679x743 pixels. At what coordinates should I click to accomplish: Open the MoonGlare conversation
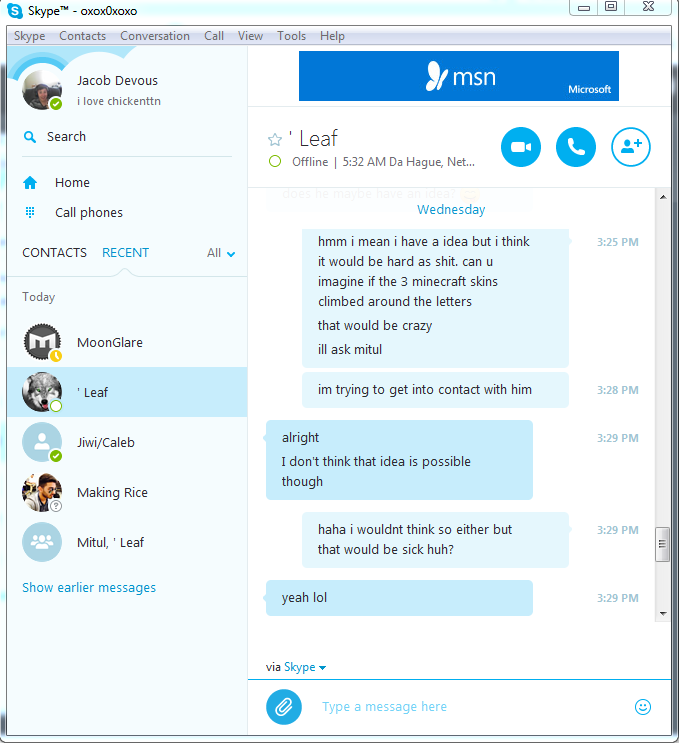coord(127,342)
